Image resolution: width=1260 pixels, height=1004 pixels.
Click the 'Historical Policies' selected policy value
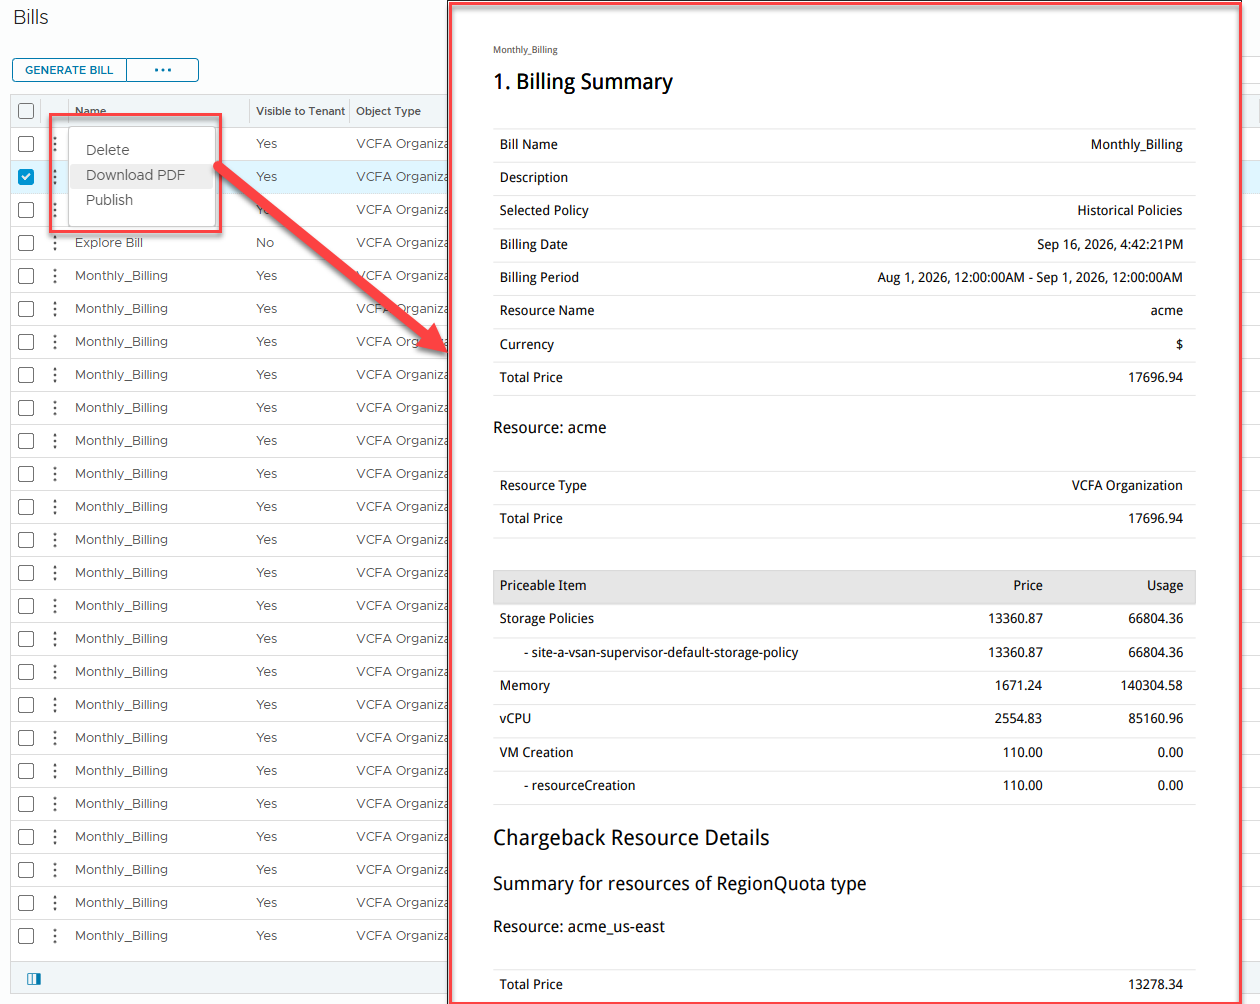click(1129, 210)
